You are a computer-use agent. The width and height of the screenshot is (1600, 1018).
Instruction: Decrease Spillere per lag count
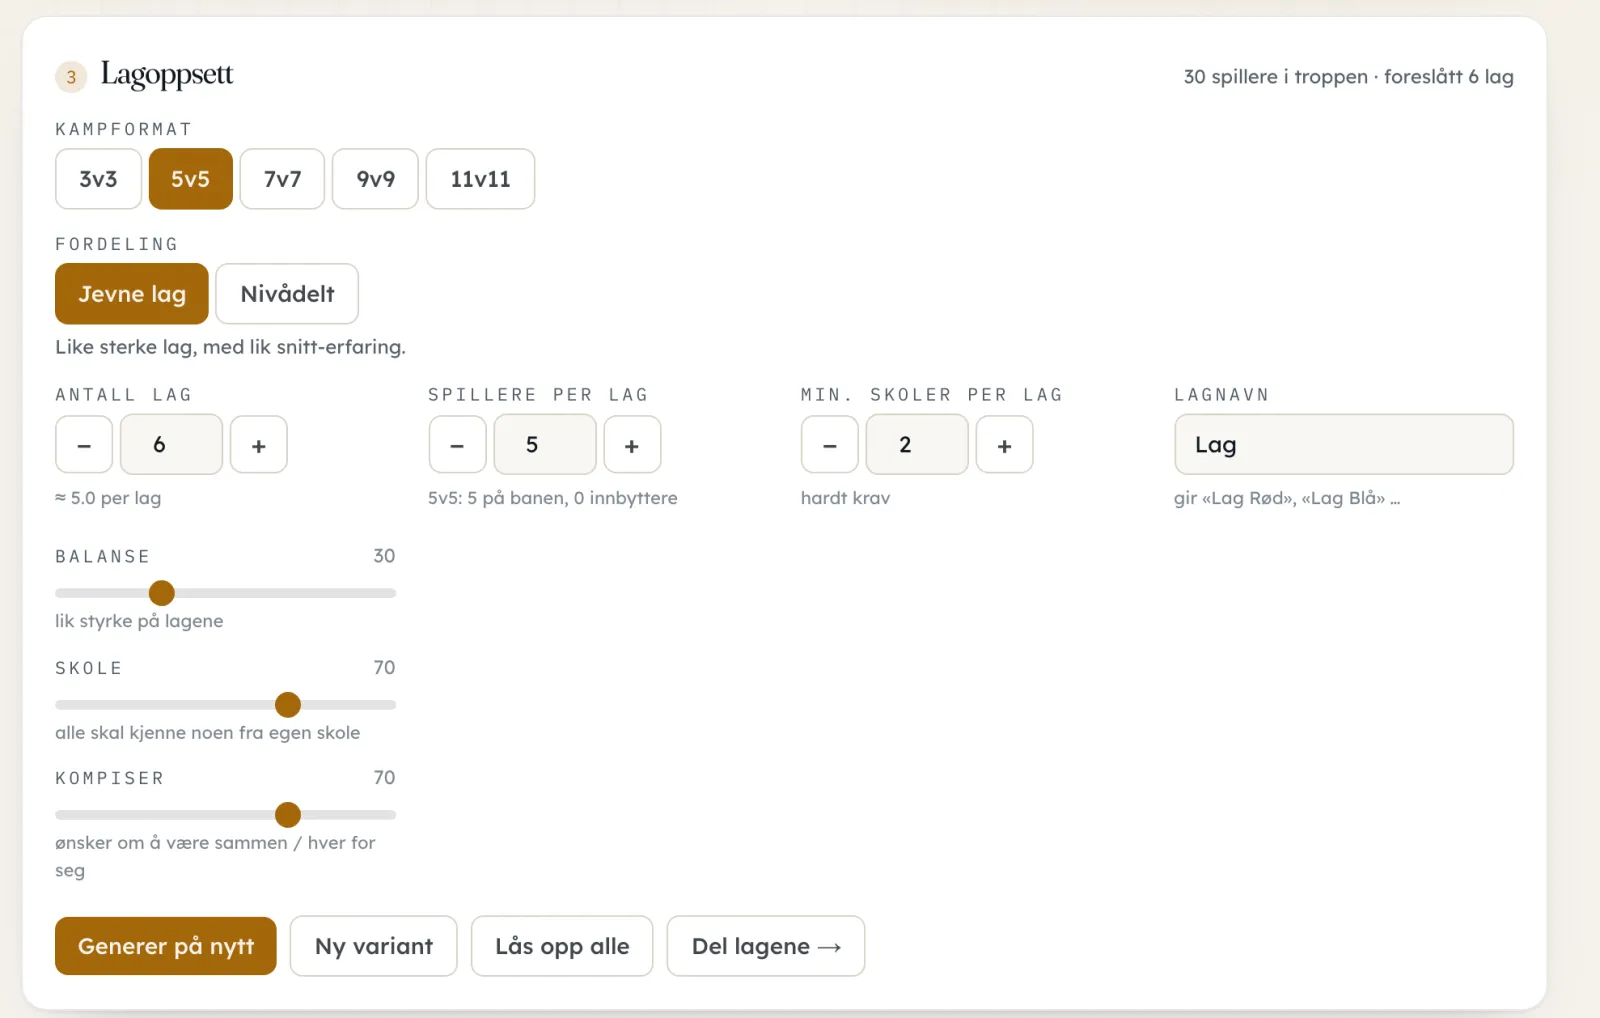[x=457, y=445]
